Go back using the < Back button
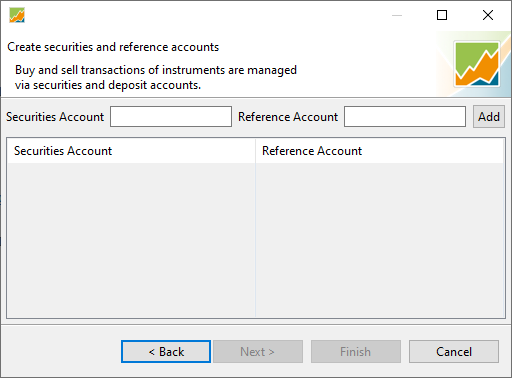This screenshot has width=512, height=378. tap(166, 351)
